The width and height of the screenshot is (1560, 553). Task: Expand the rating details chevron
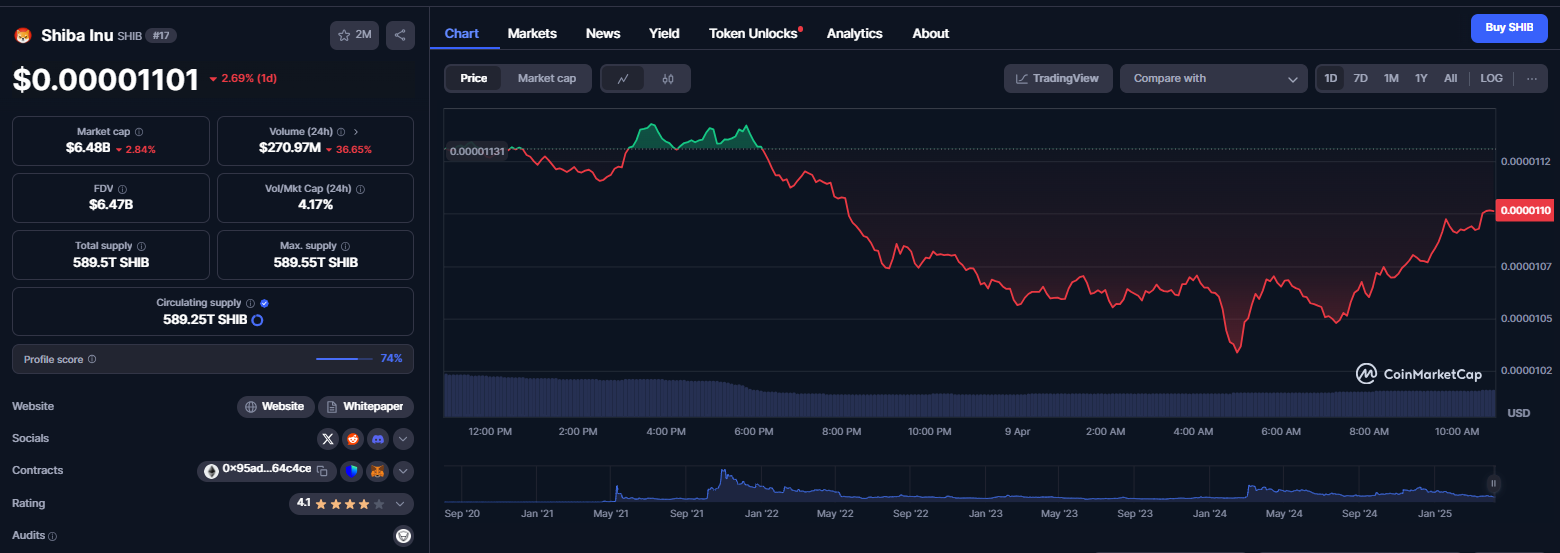401,504
